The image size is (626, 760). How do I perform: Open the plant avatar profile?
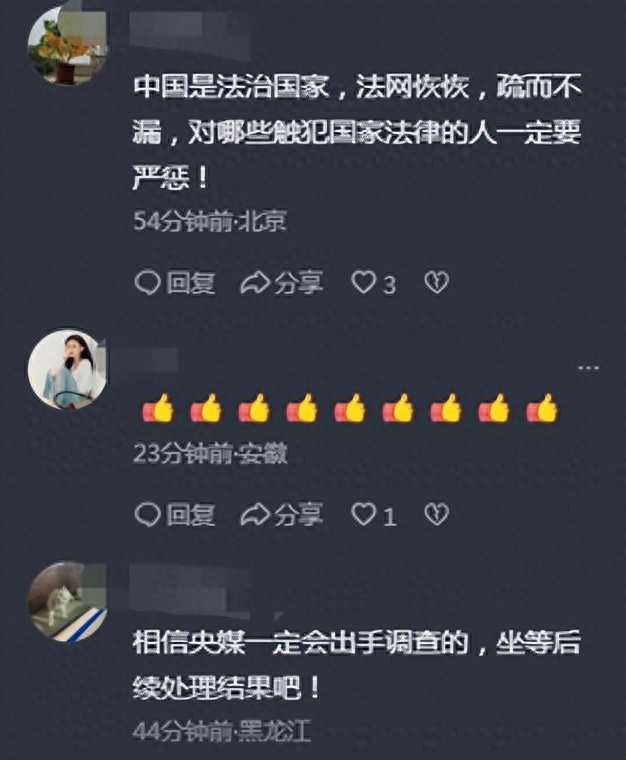pos(67,47)
